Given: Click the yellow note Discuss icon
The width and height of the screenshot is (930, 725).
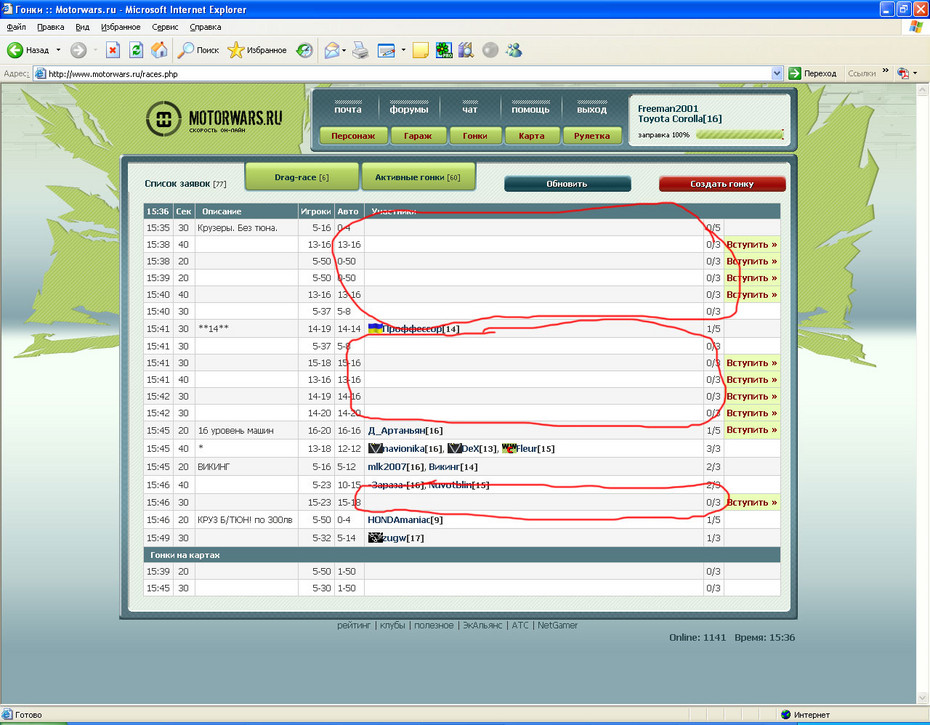Looking at the screenshot, I should [421, 50].
